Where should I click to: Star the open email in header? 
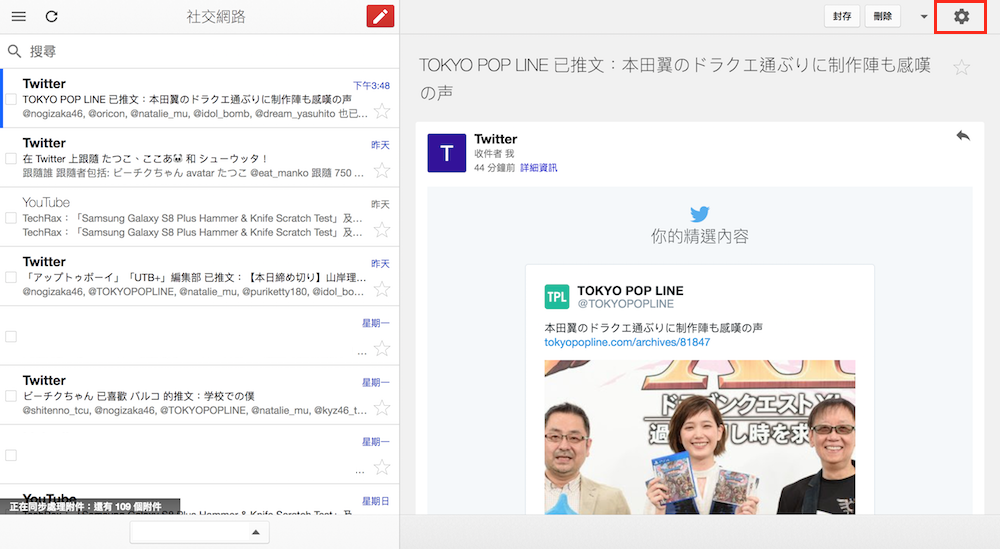click(x=961, y=67)
